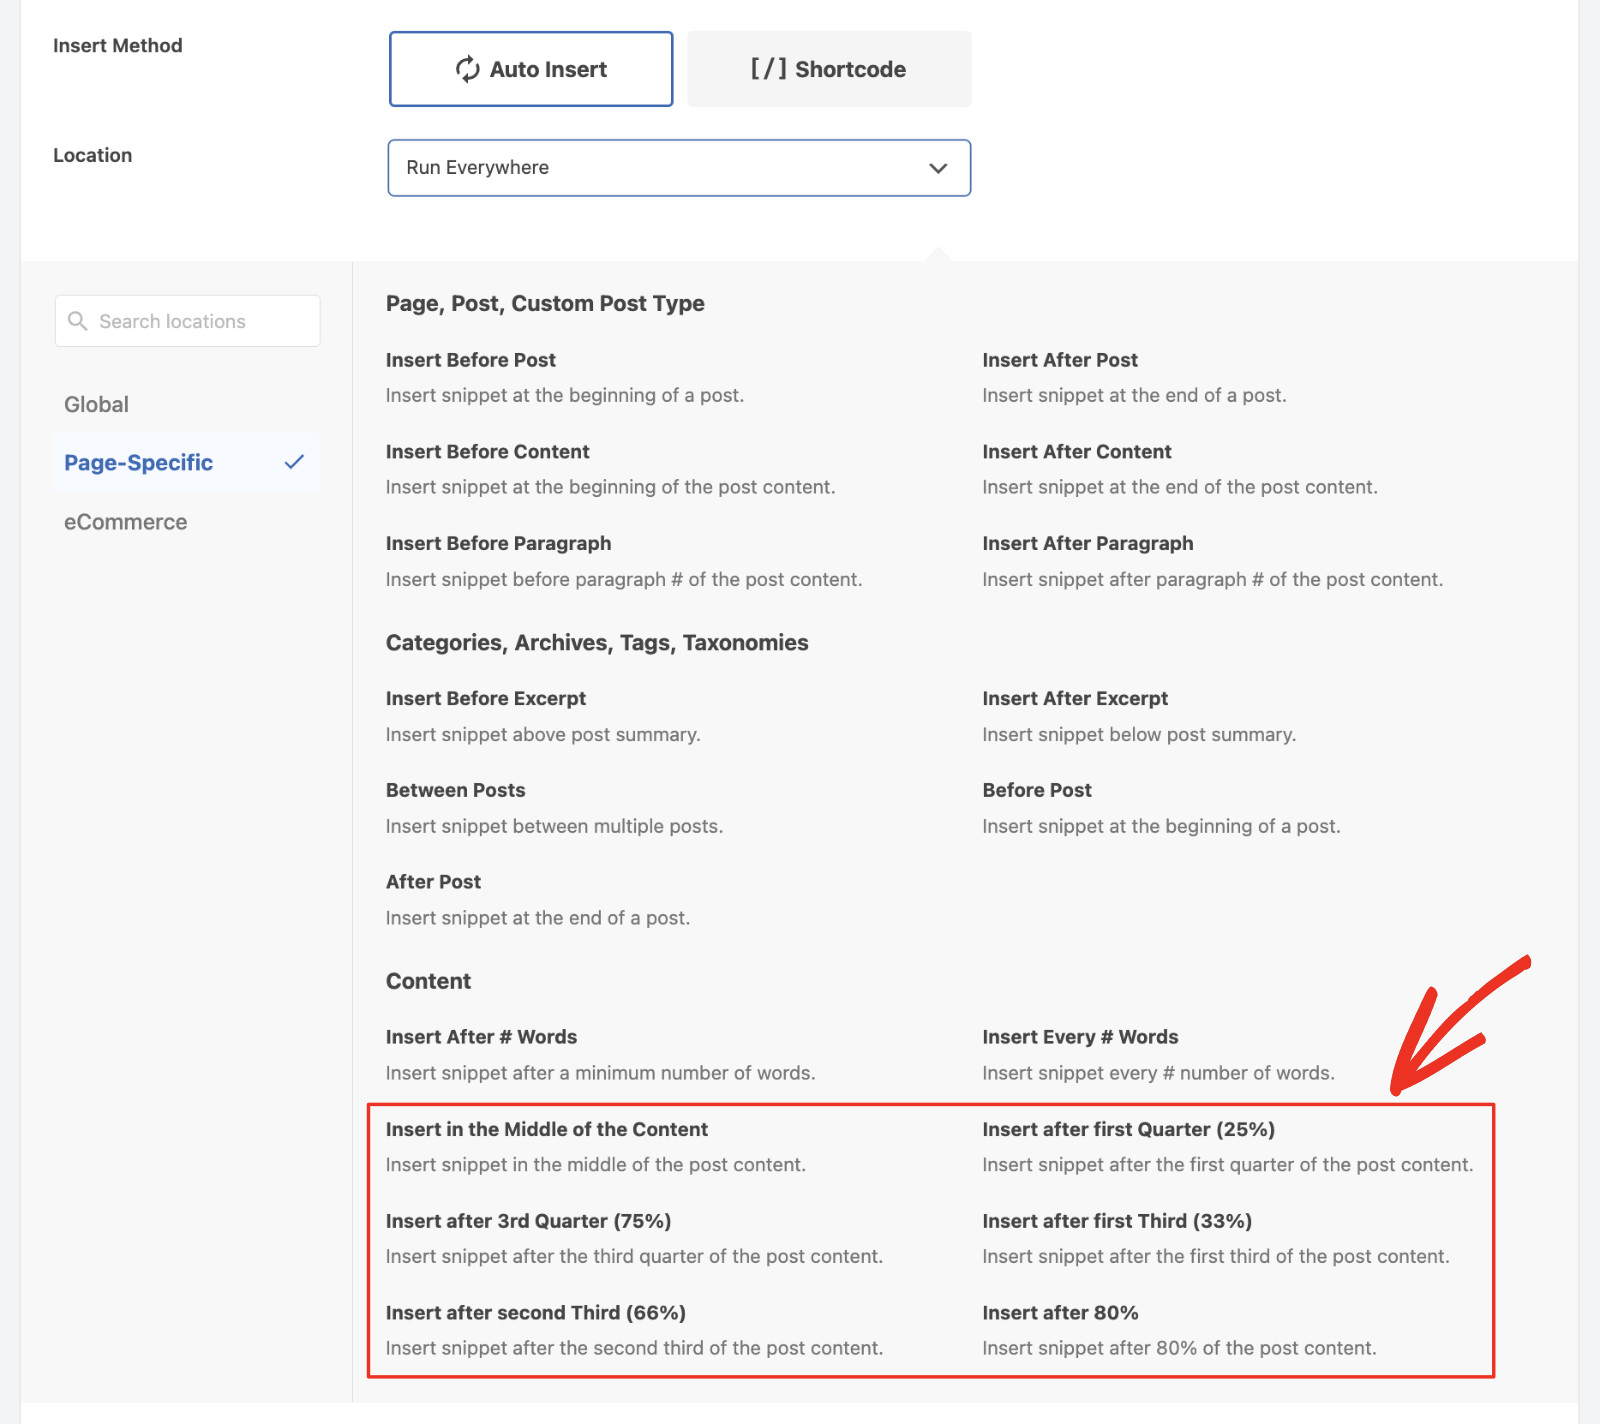Image resolution: width=1600 pixels, height=1424 pixels.
Task: Pick Insert after first Quarter (25%)
Action: pyautogui.click(x=1129, y=1129)
